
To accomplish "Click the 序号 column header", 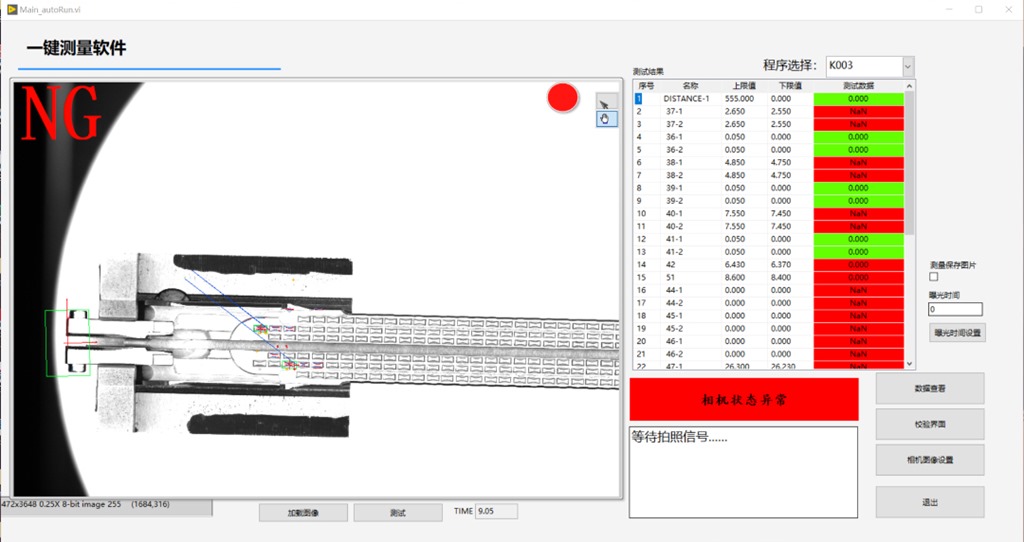I will click(646, 86).
